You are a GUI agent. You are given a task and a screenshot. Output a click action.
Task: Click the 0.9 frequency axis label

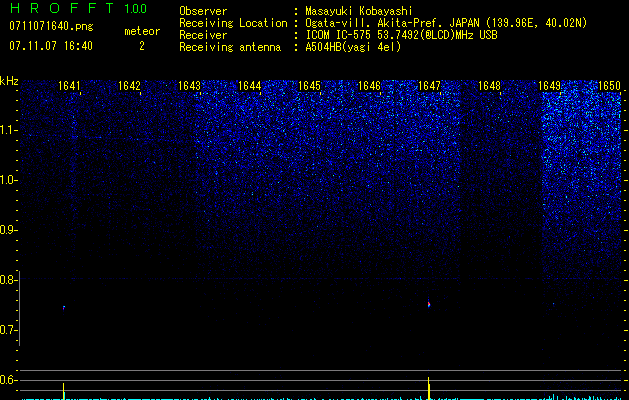(7, 230)
